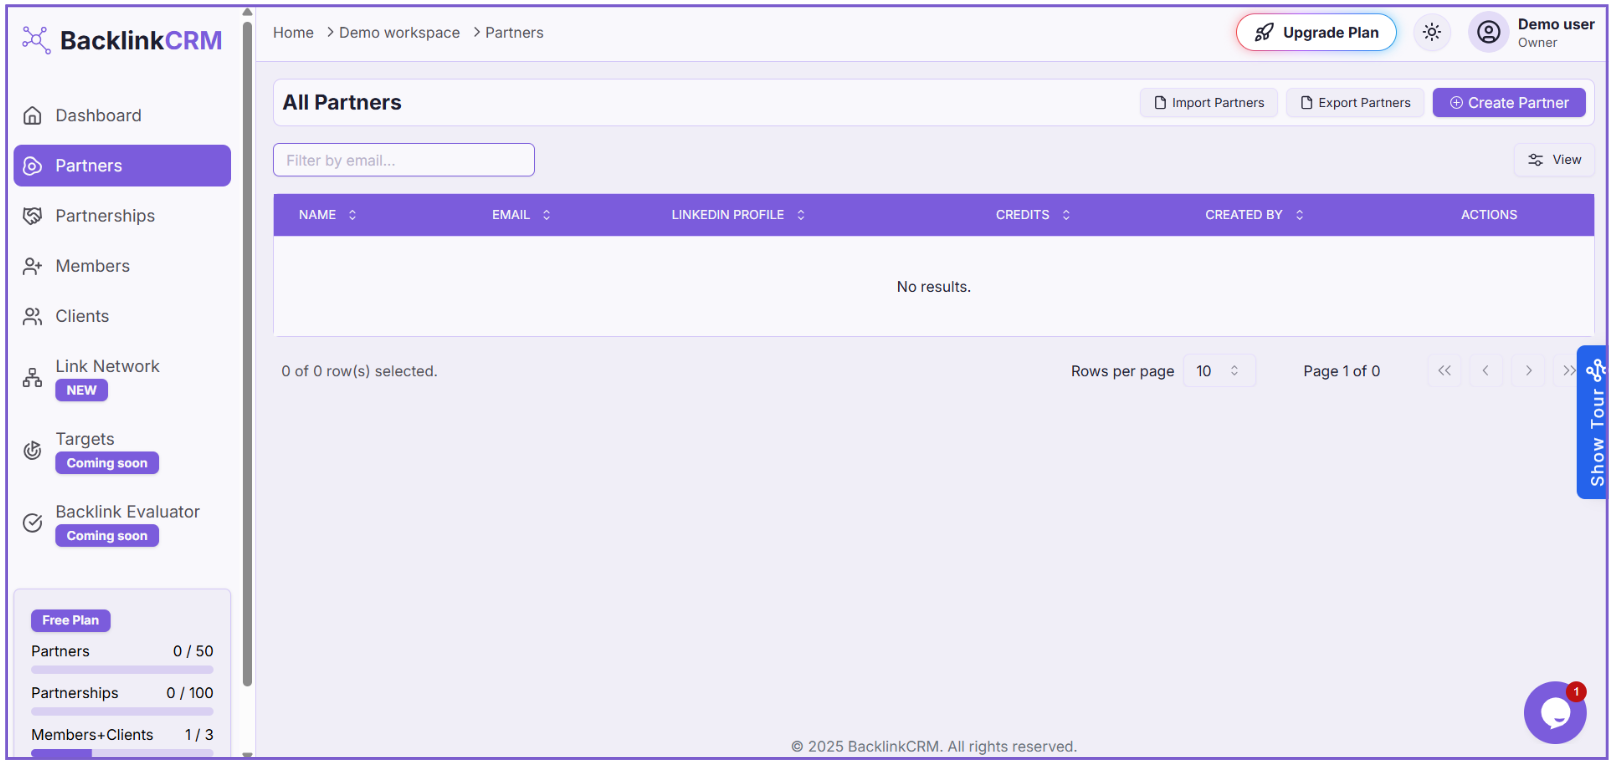Click the Upgrade Plan button
Viewport: 1613px width, 763px height.
[x=1315, y=32]
